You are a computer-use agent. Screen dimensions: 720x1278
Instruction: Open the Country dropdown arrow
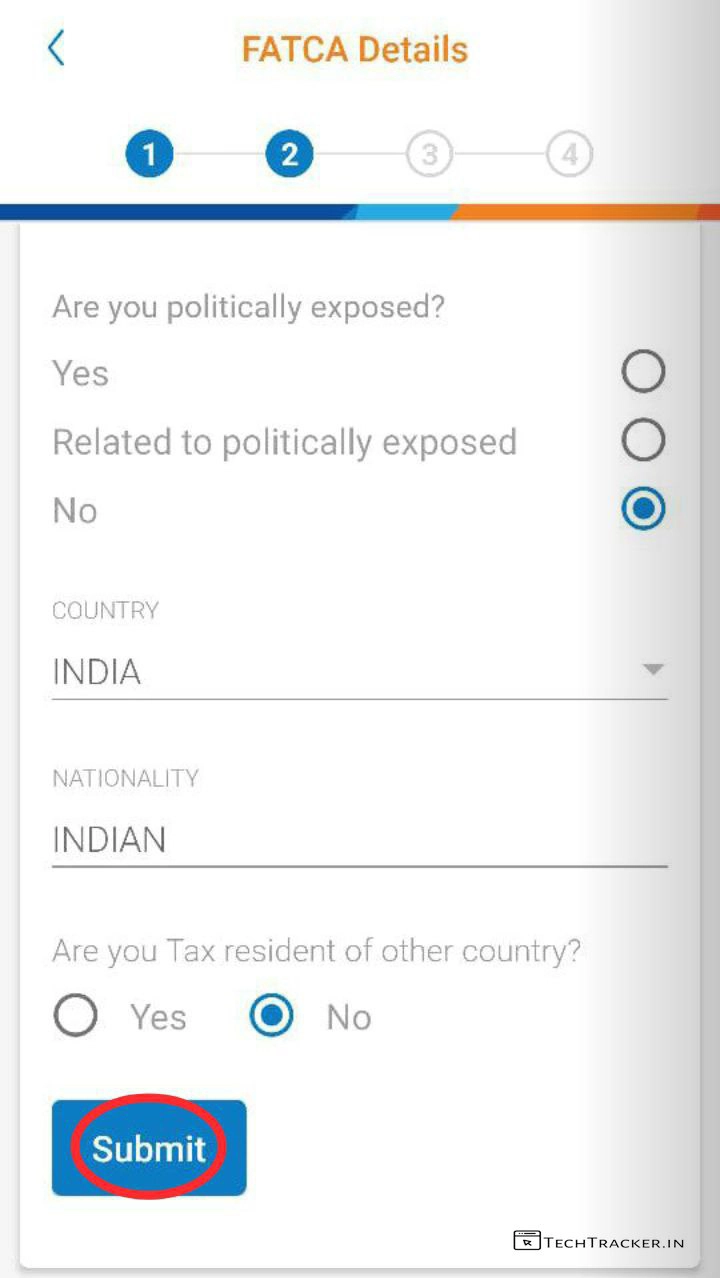[653, 669]
